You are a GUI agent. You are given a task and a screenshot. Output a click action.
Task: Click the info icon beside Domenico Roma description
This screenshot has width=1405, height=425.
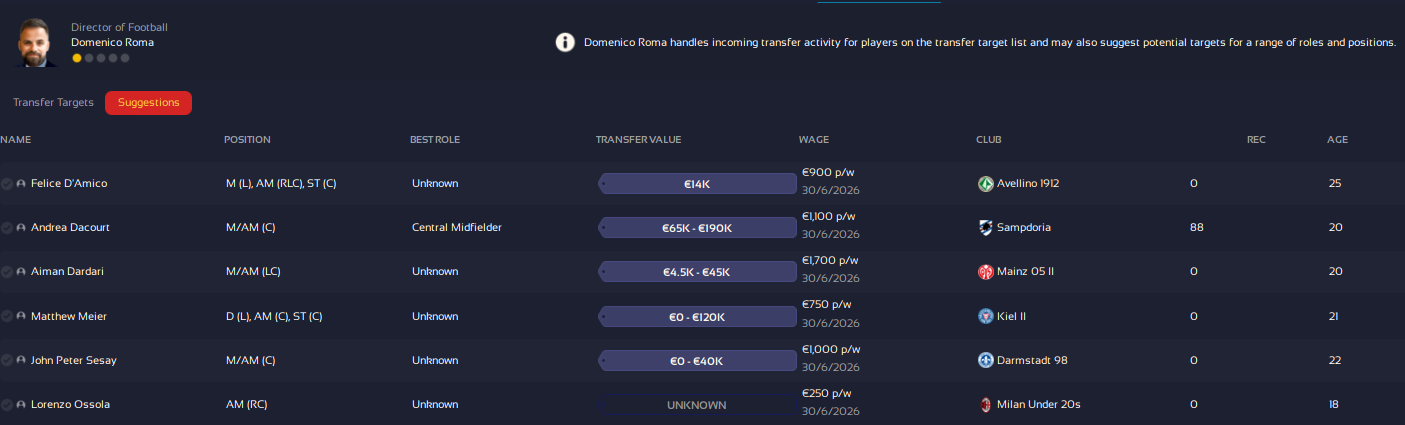(565, 43)
